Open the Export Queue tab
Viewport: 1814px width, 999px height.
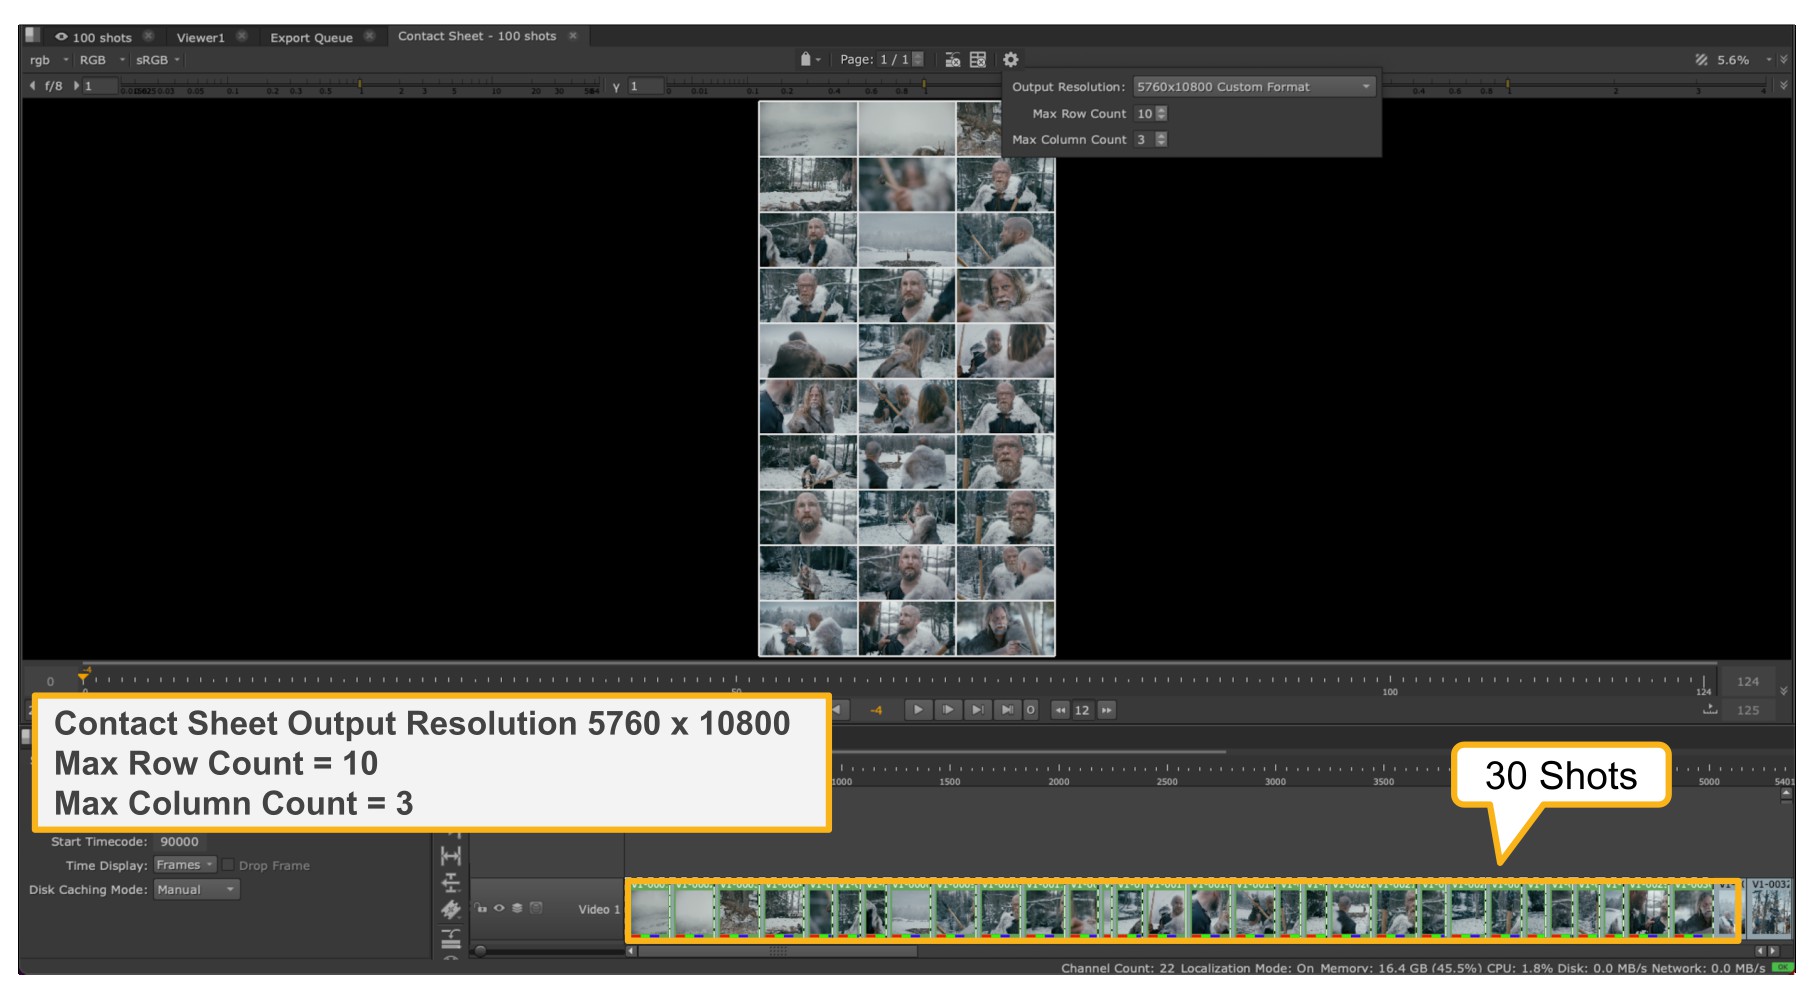pyautogui.click(x=311, y=37)
